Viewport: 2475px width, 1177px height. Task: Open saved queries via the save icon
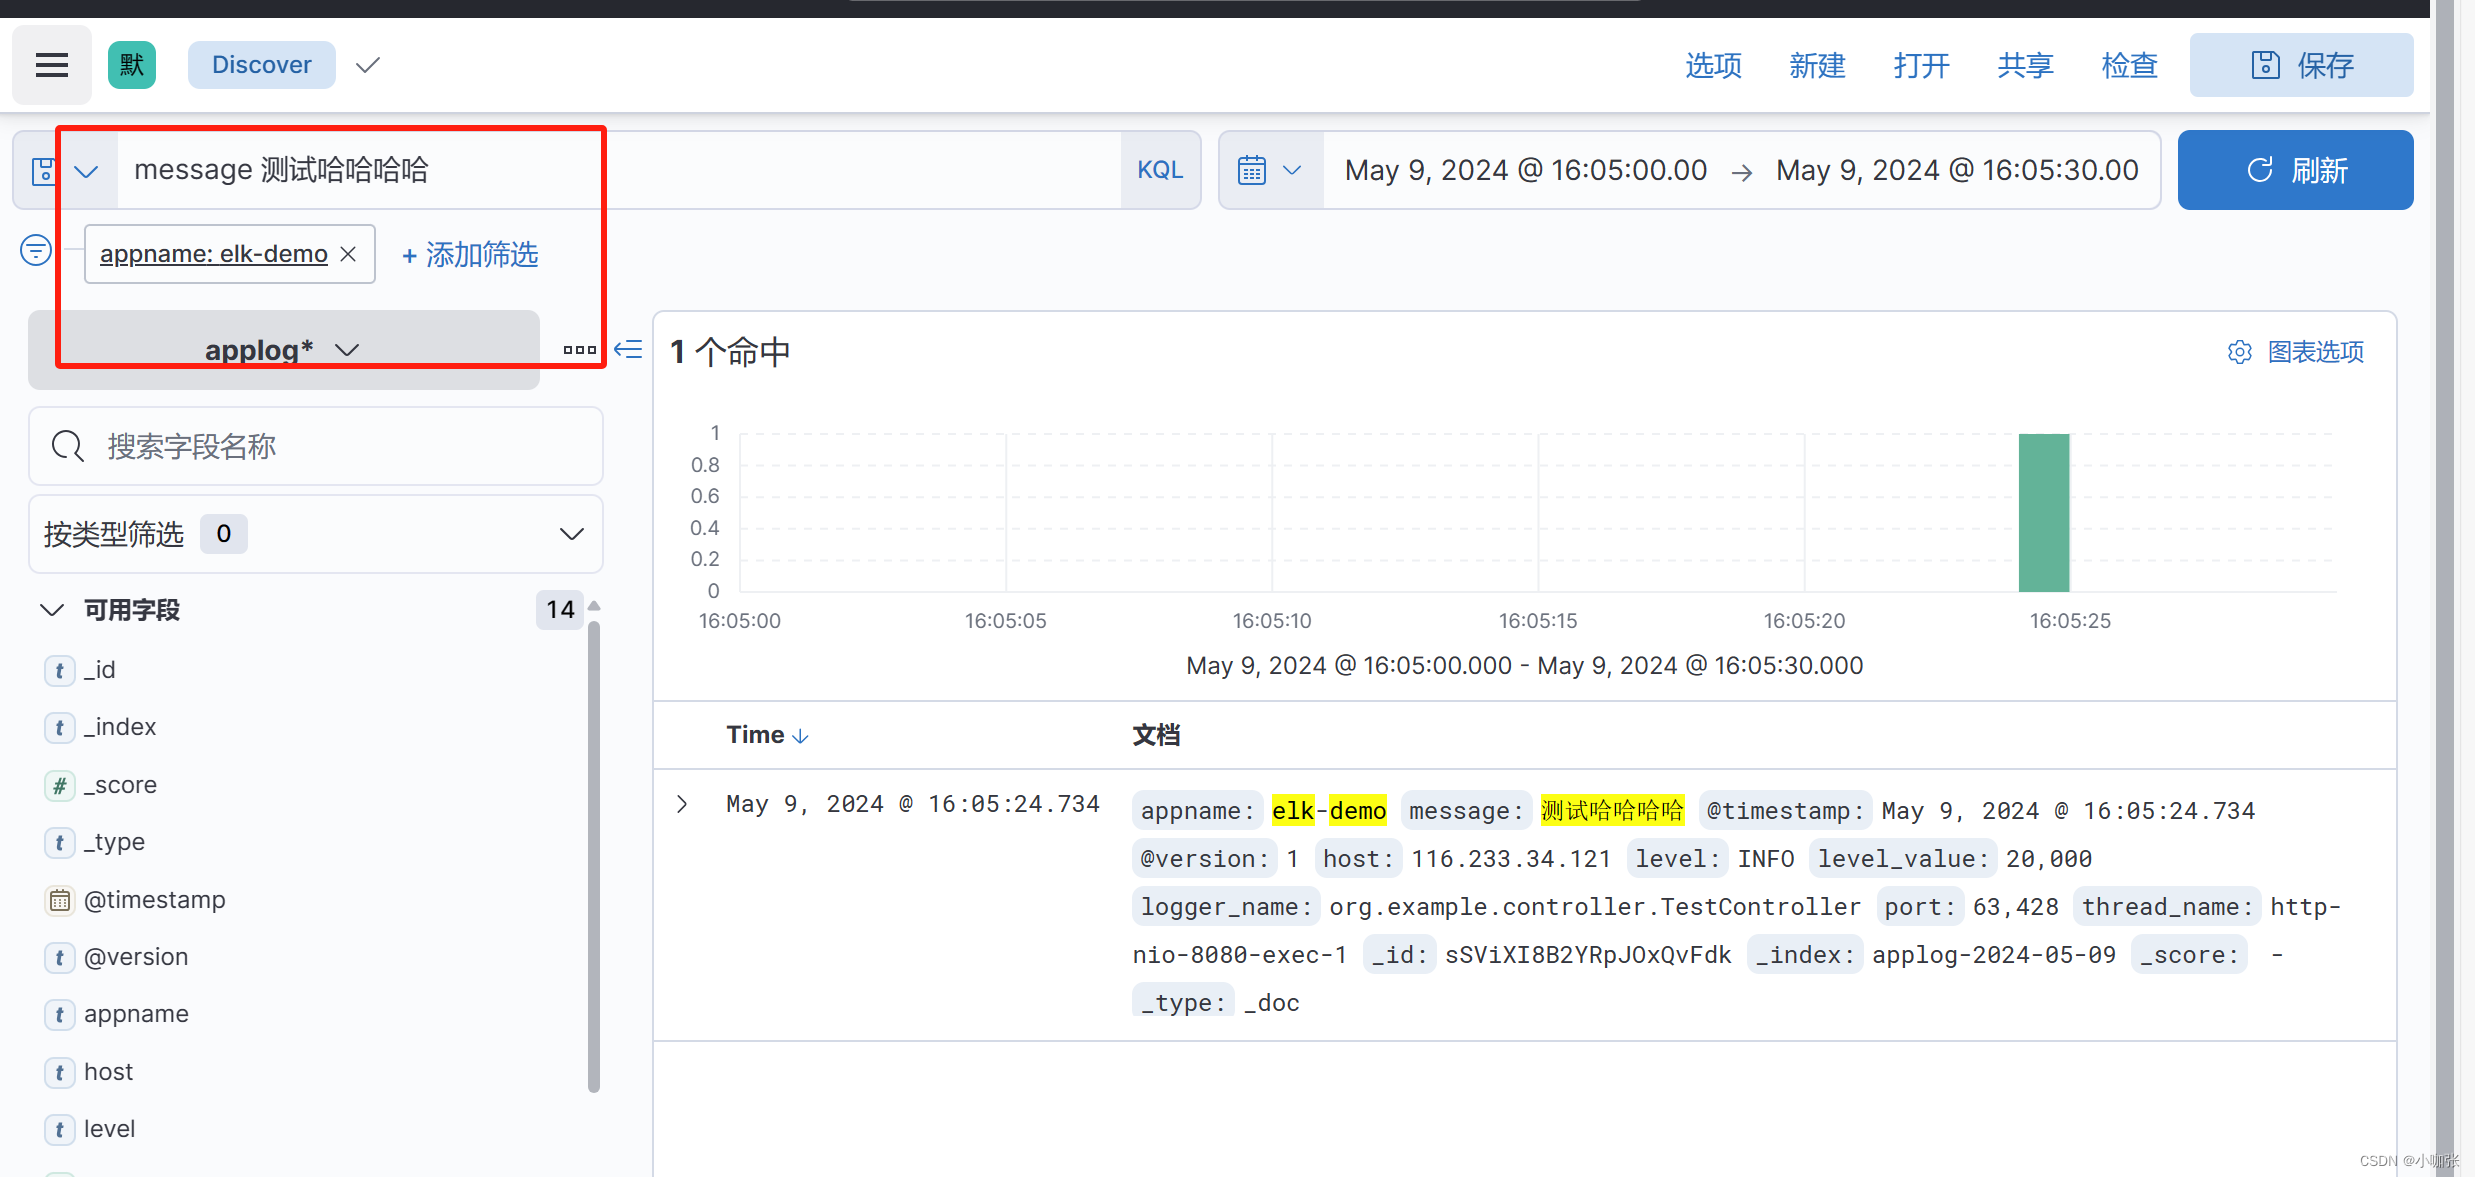coord(44,169)
